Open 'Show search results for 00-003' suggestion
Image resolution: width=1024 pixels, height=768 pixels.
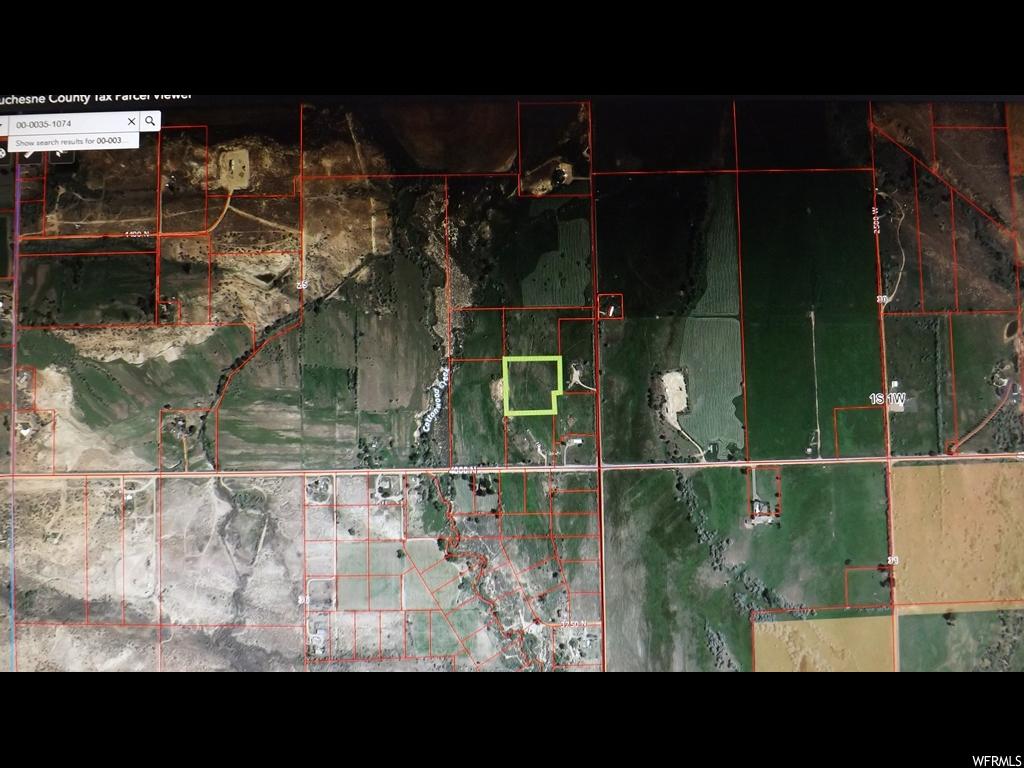[72, 142]
